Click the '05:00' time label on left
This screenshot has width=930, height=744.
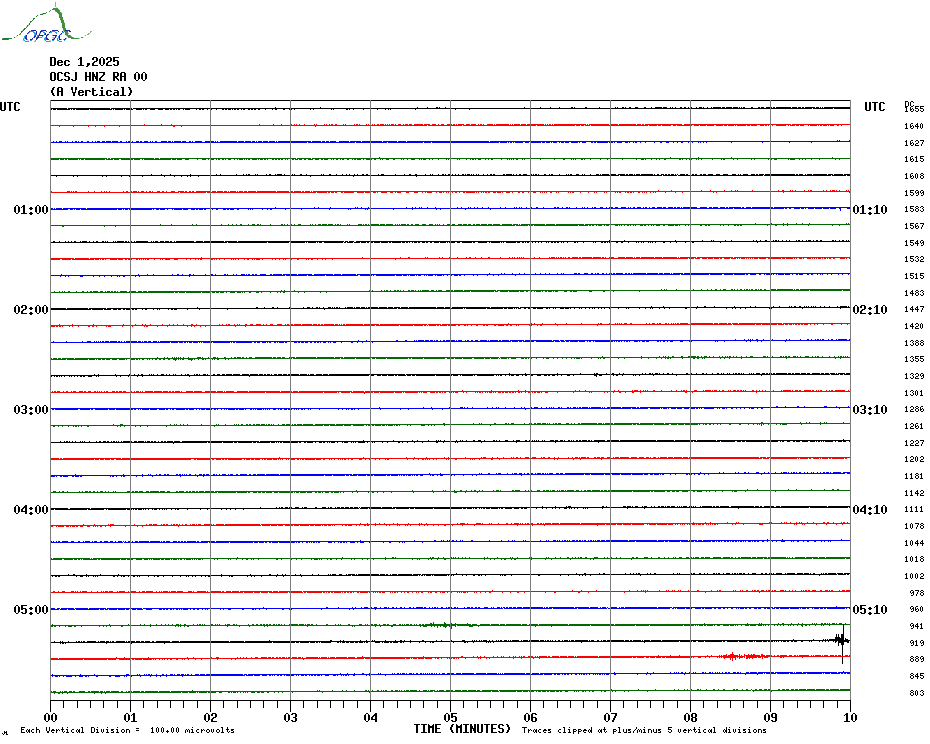(31, 610)
